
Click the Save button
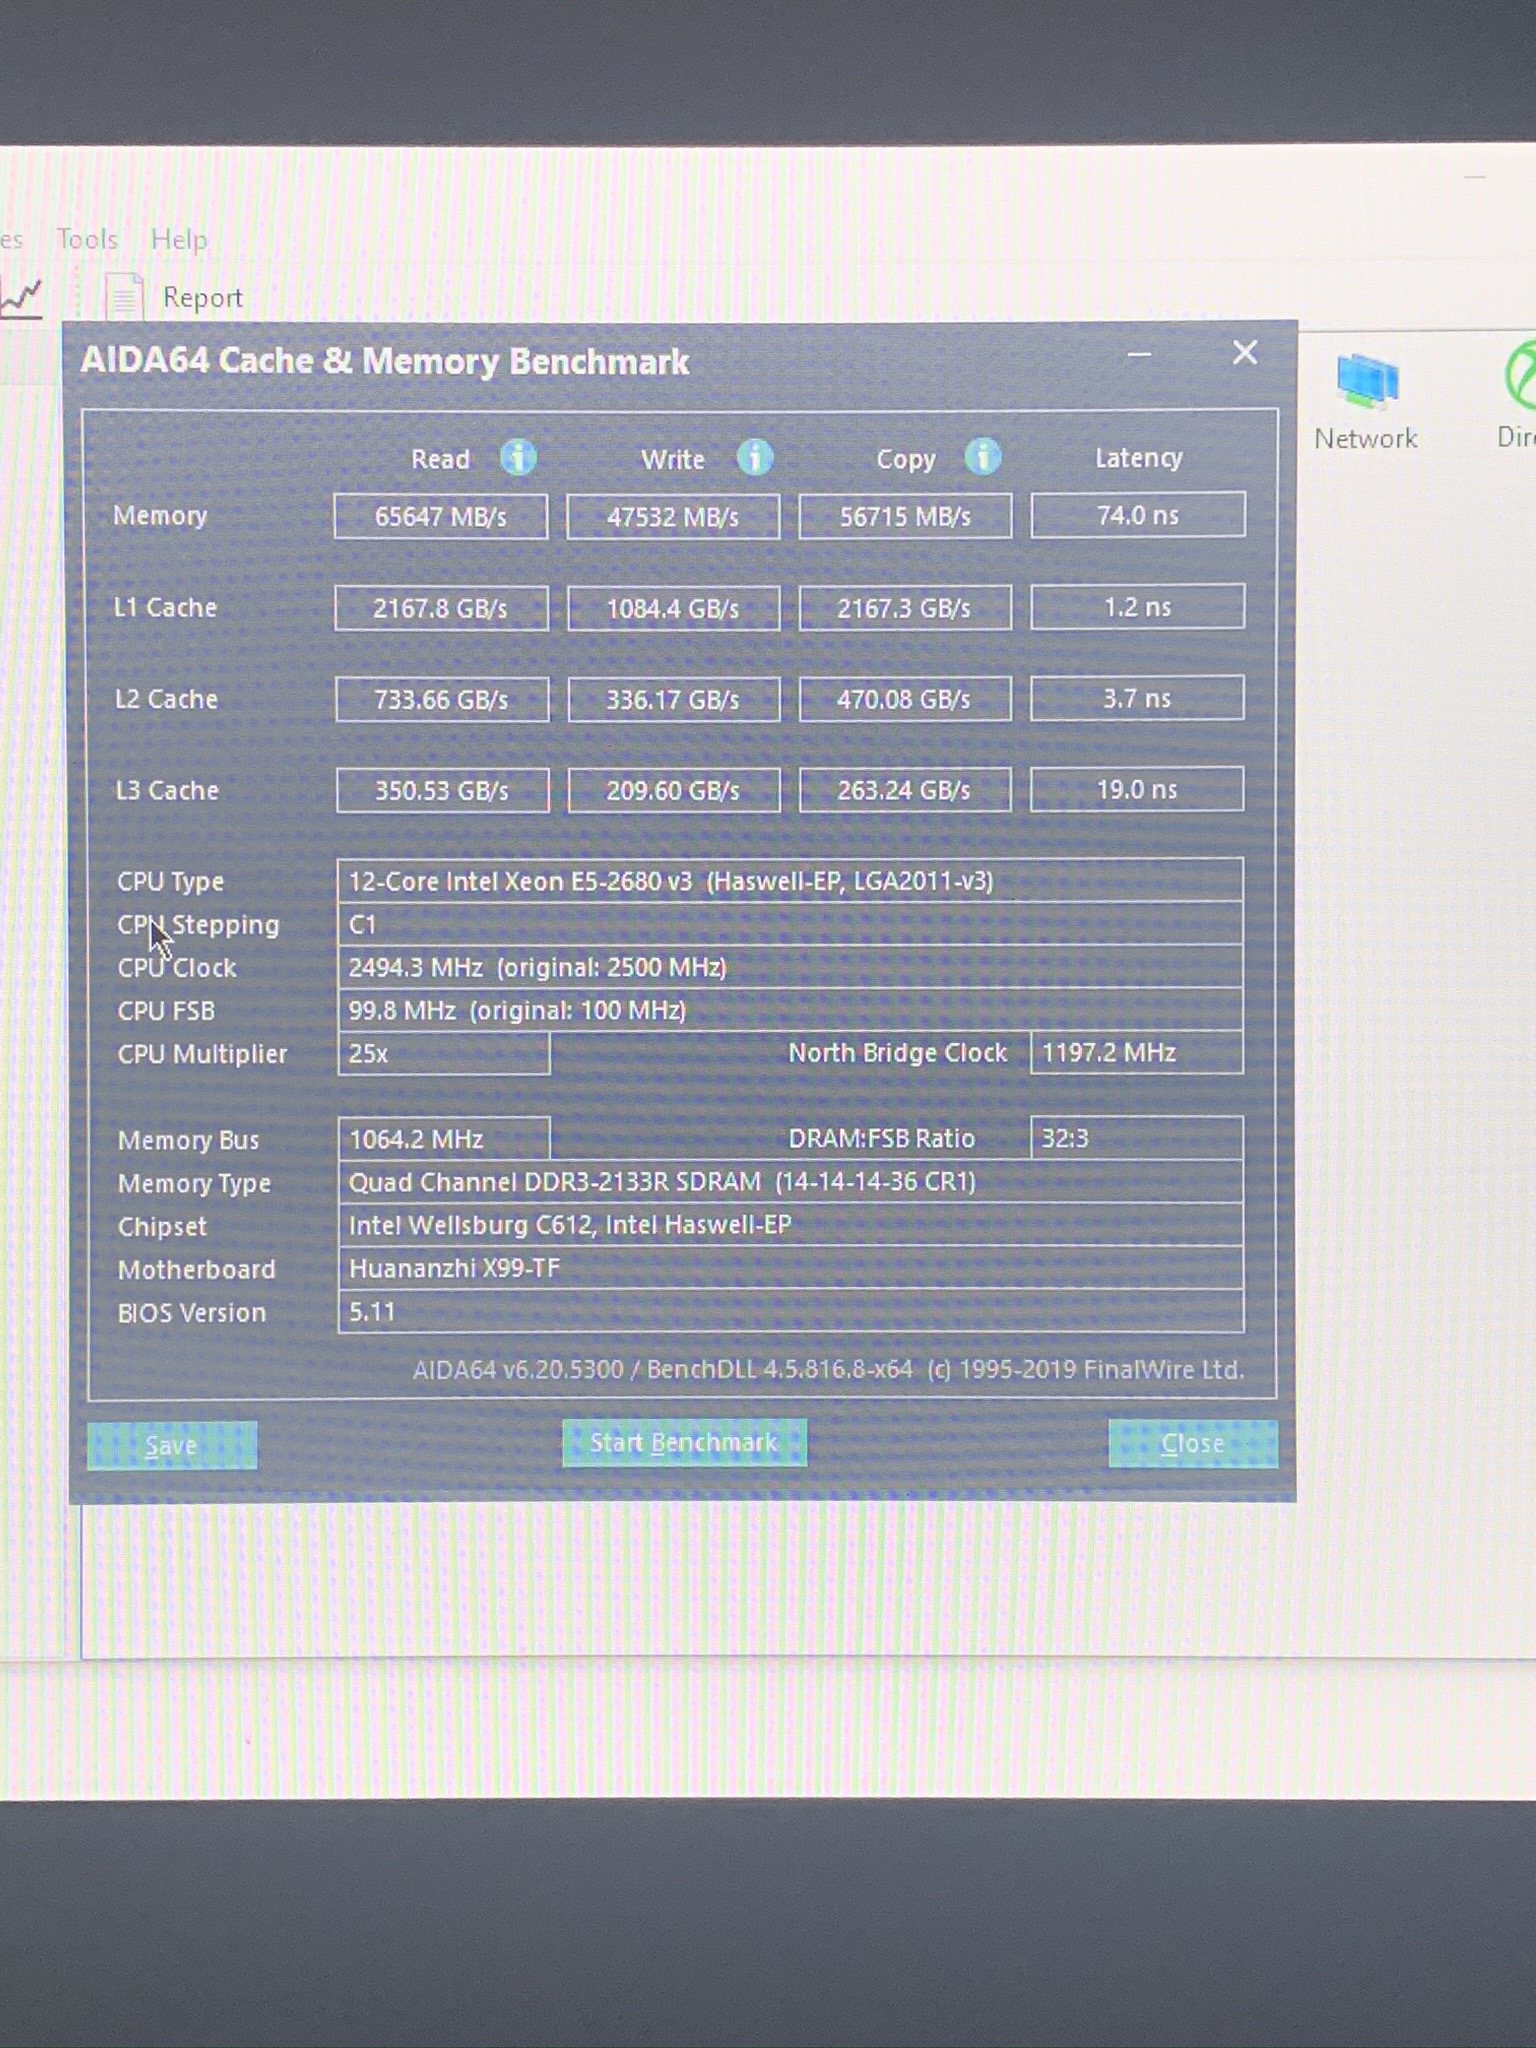tap(172, 1446)
